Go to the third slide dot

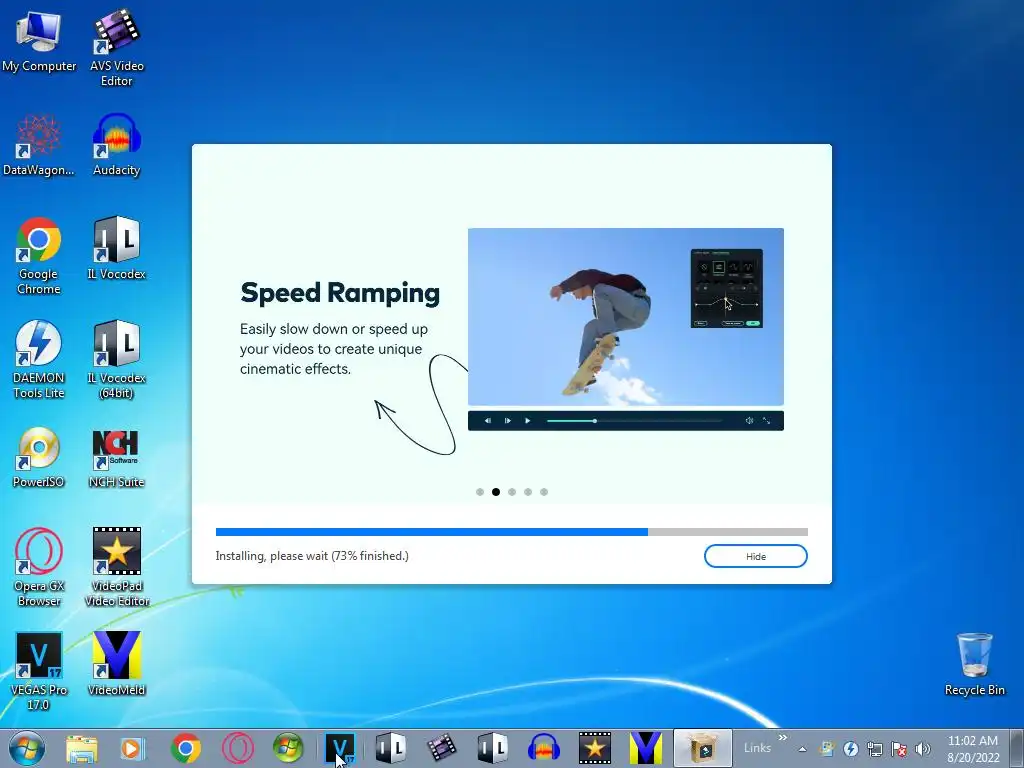[512, 492]
